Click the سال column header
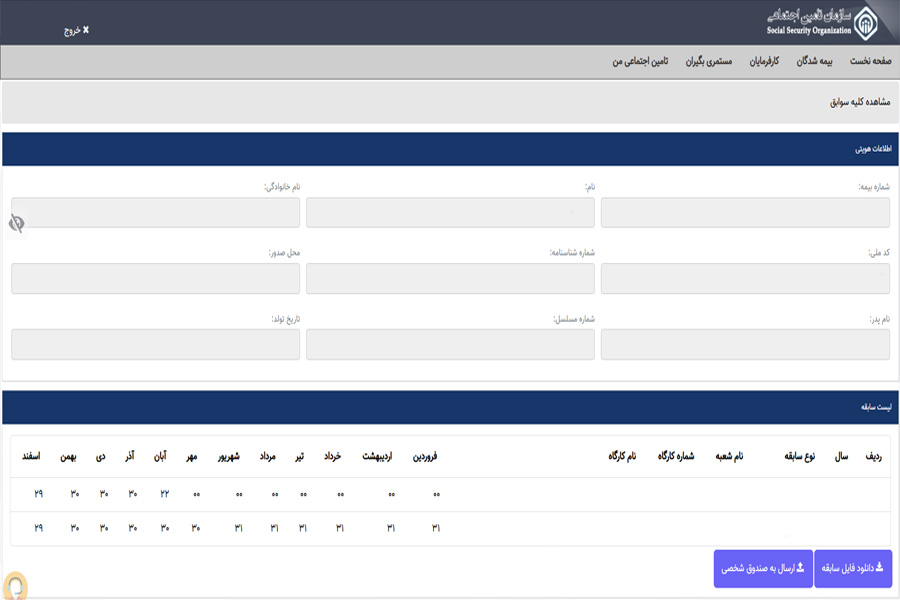 [x=841, y=456]
